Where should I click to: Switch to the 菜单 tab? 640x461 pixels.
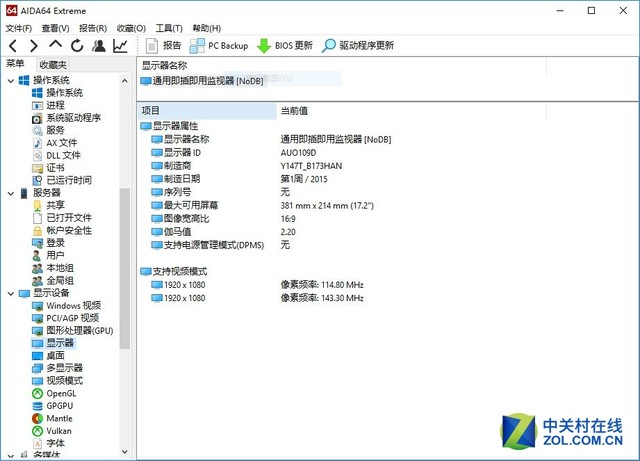pyautogui.click(x=15, y=63)
